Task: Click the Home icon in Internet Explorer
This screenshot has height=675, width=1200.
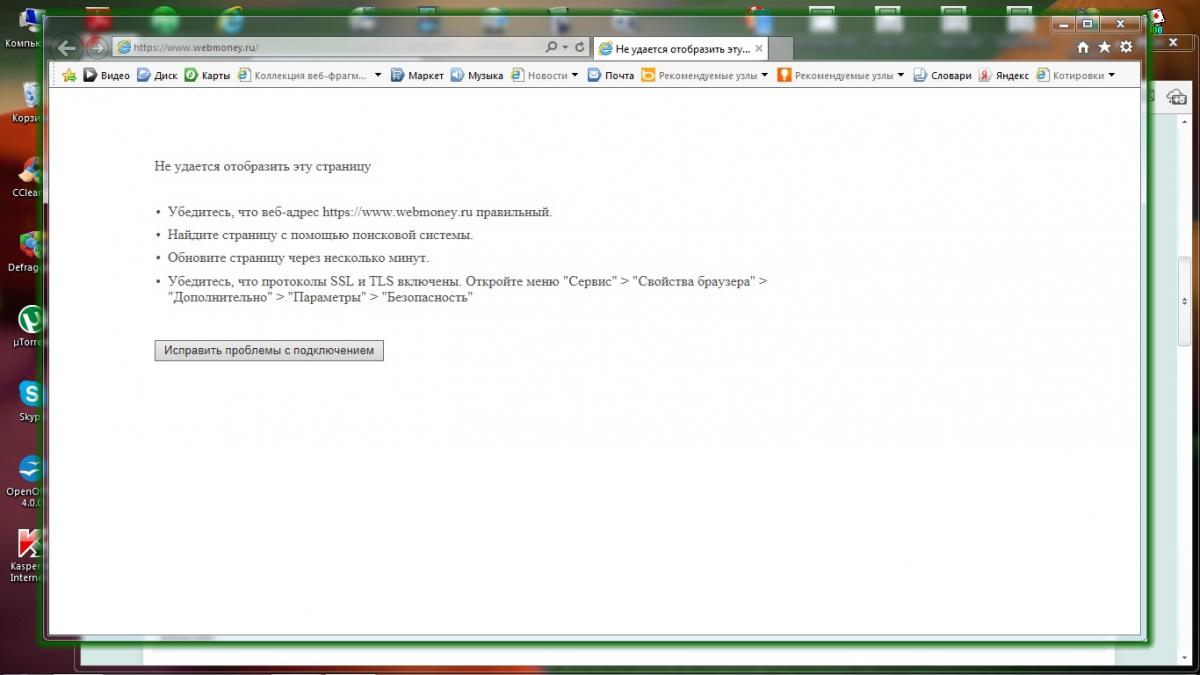Action: pos(1083,47)
